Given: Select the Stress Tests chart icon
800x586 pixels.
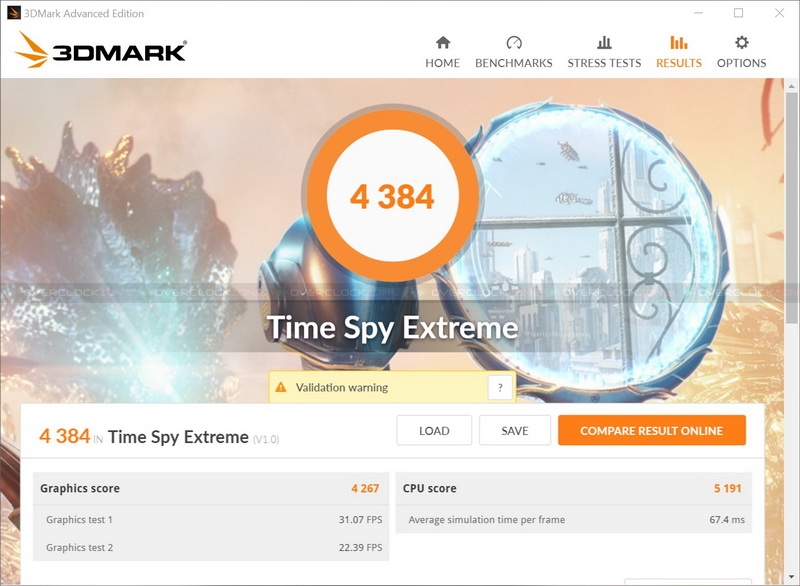Looking at the screenshot, I should click(604, 42).
